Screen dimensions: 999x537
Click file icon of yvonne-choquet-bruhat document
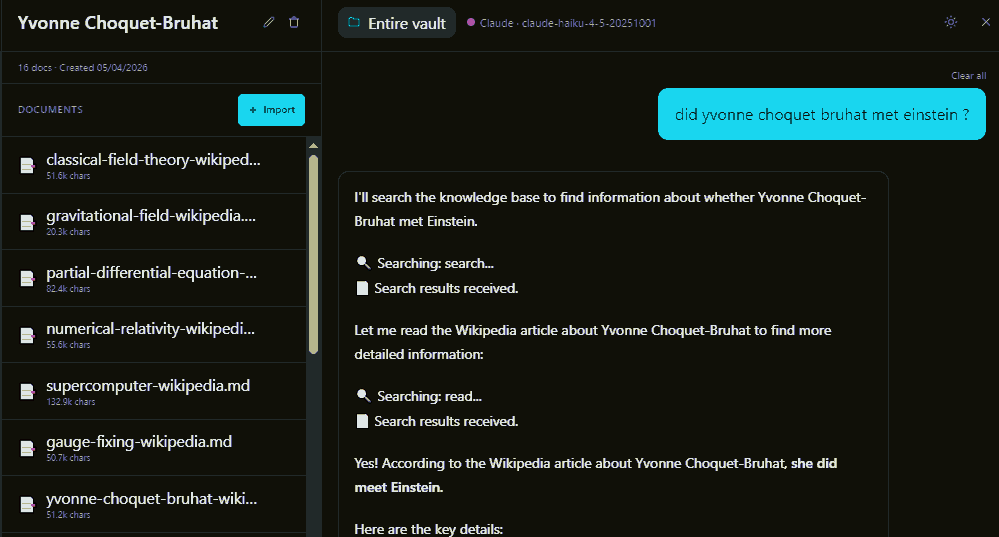pyautogui.click(x=27, y=505)
